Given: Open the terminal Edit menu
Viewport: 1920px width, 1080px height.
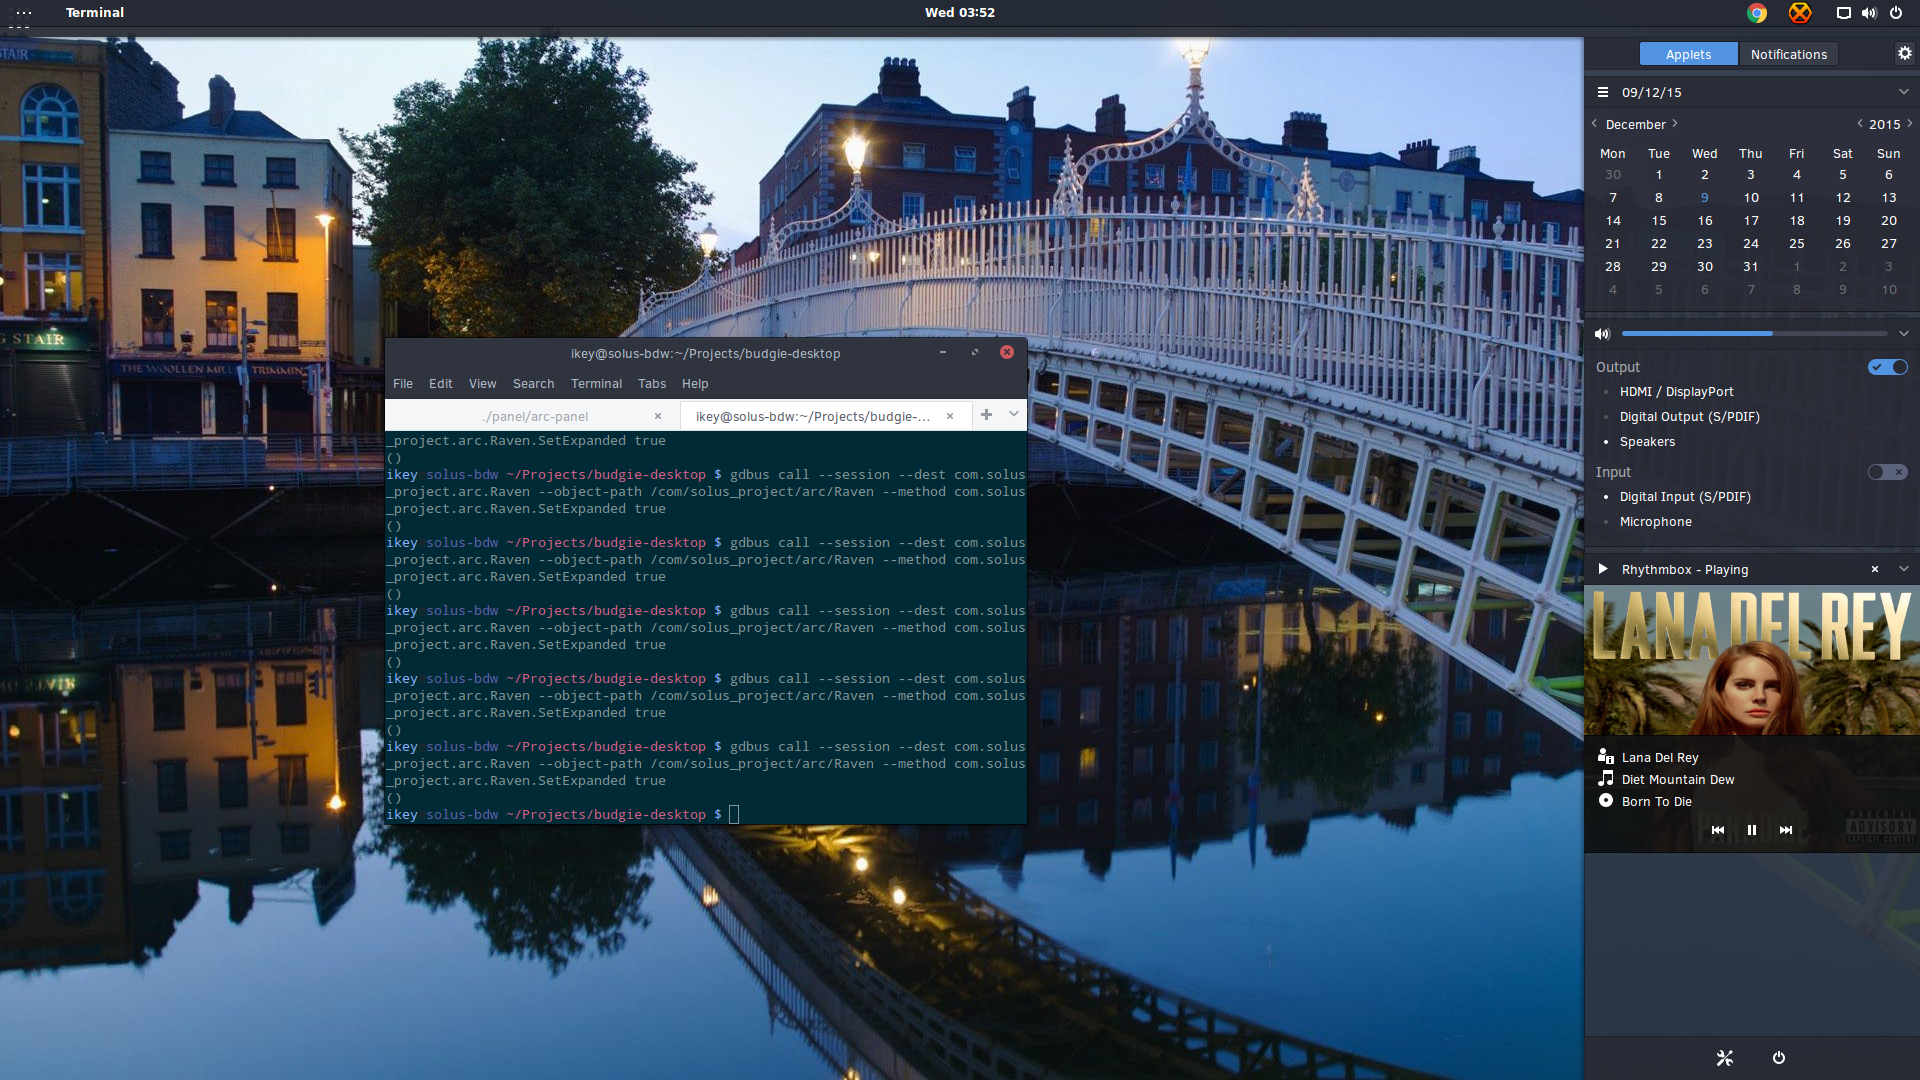Looking at the screenshot, I should (x=441, y=384).
